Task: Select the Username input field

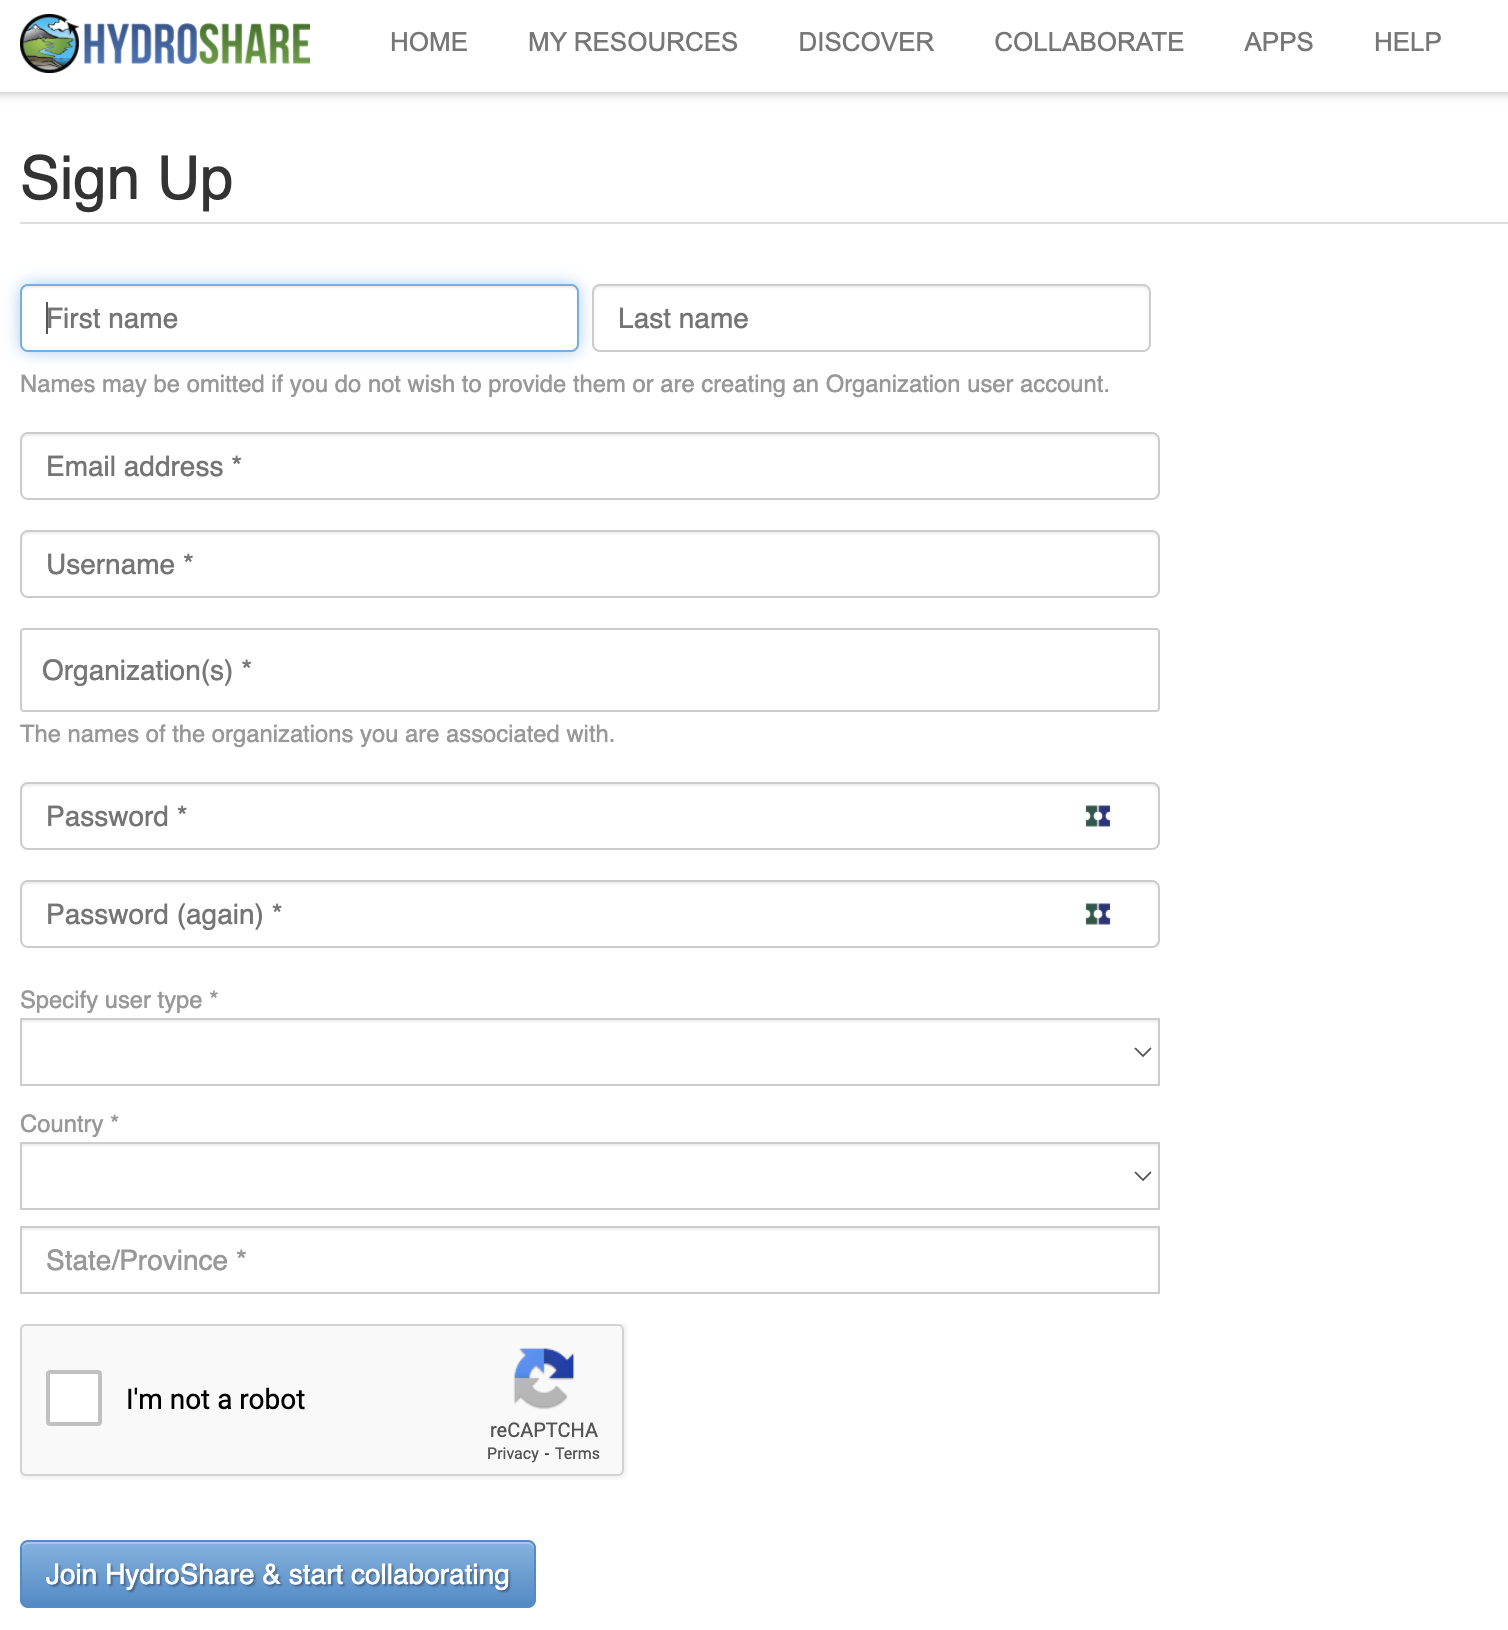Action: click(x=589, y=564)
